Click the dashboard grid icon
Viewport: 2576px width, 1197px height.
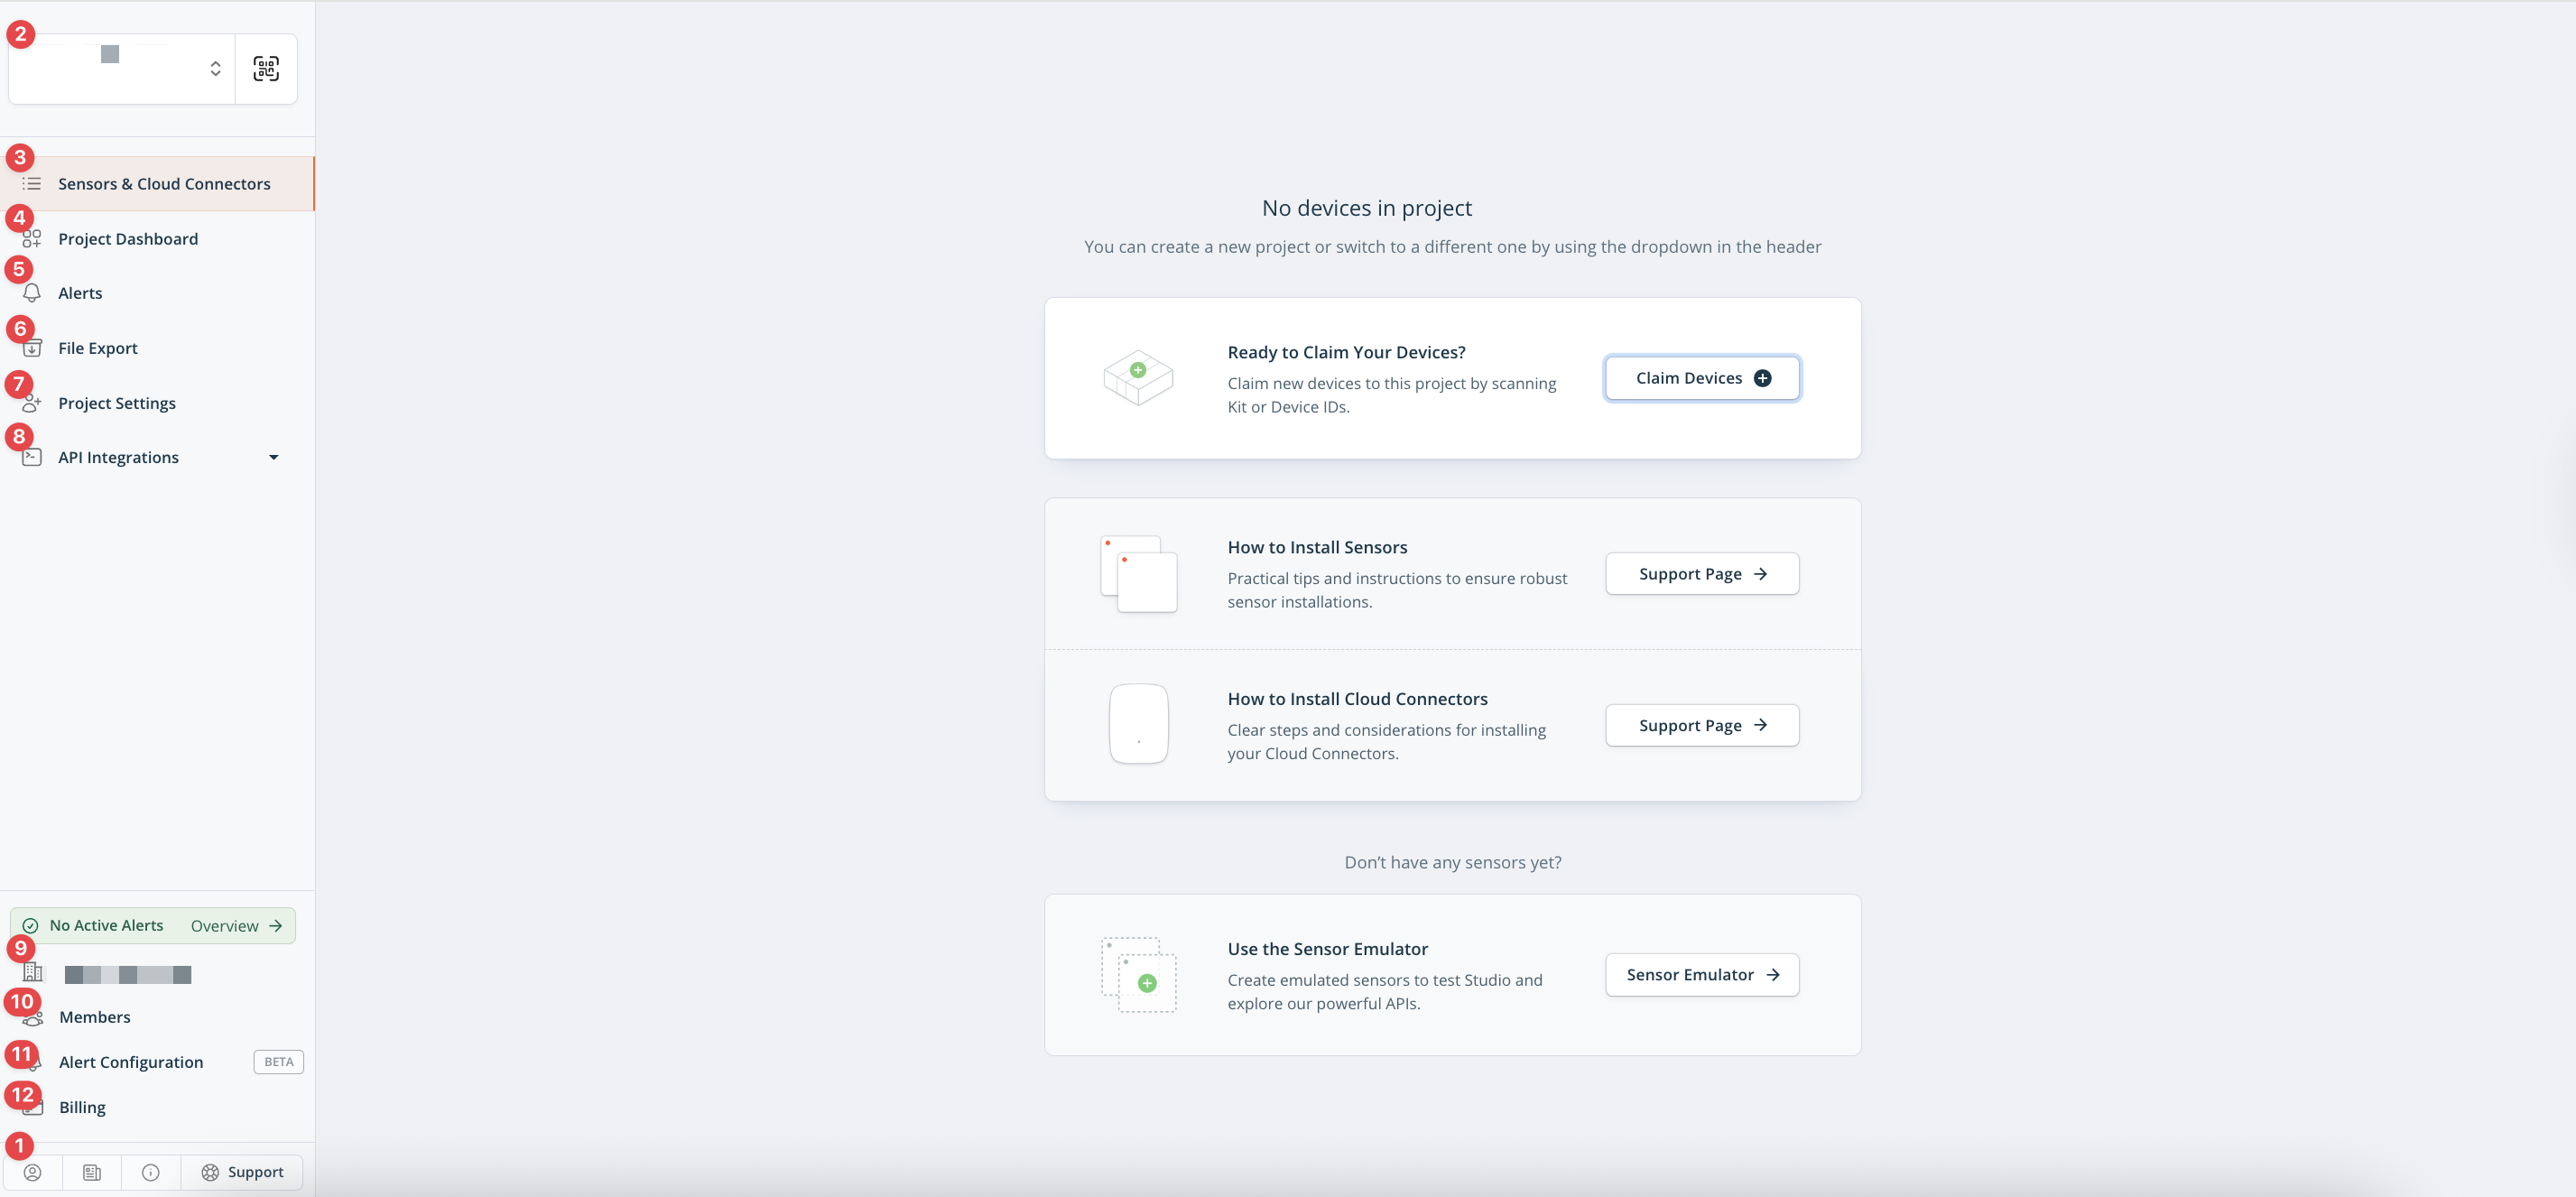tap(32, 239)
